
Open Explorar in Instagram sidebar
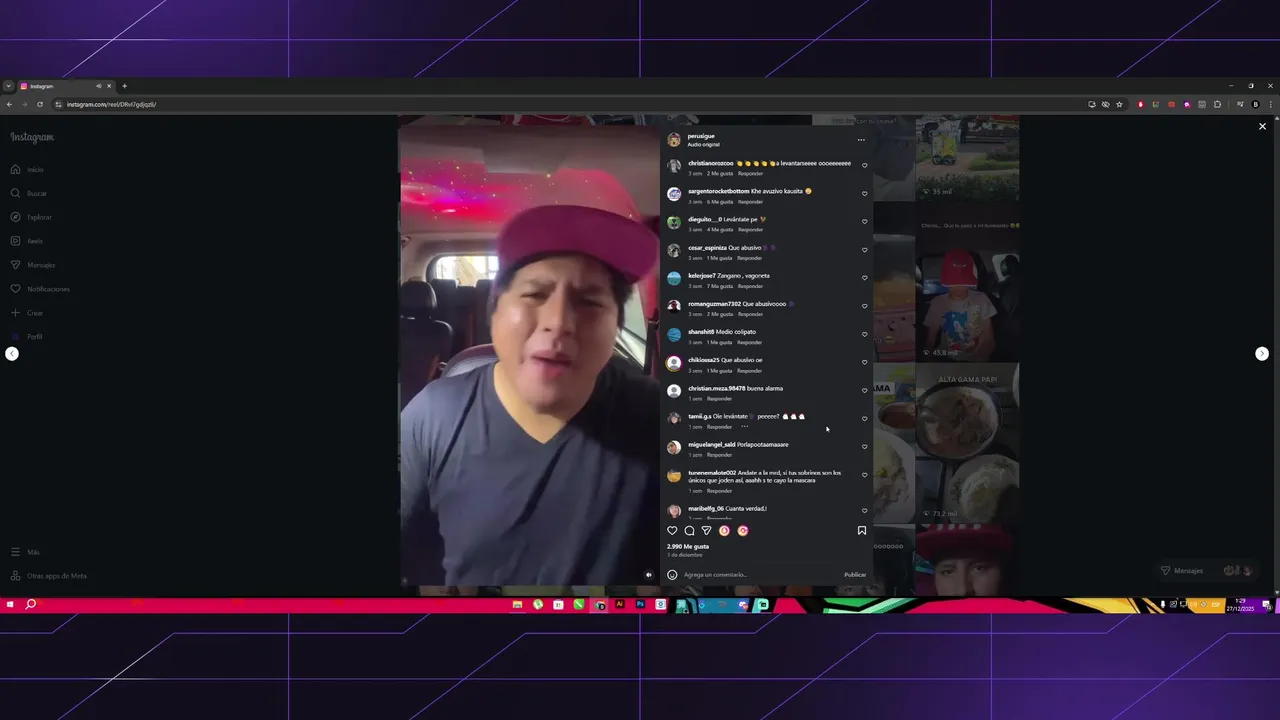pyautogui.click(x=31, y=218)
